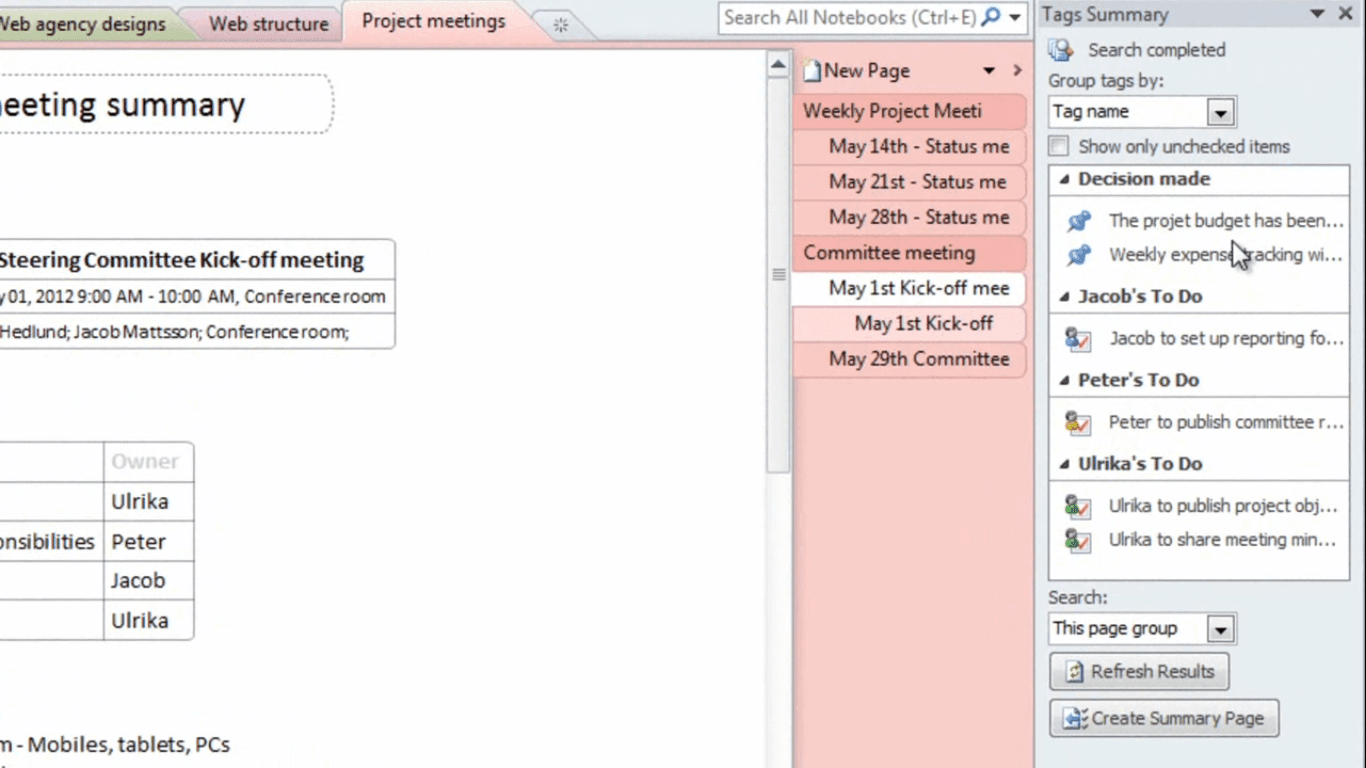This screenshot has width=1366, height=768.
Task: Click the create new section asterisk tab
Action: pos(560,25)
